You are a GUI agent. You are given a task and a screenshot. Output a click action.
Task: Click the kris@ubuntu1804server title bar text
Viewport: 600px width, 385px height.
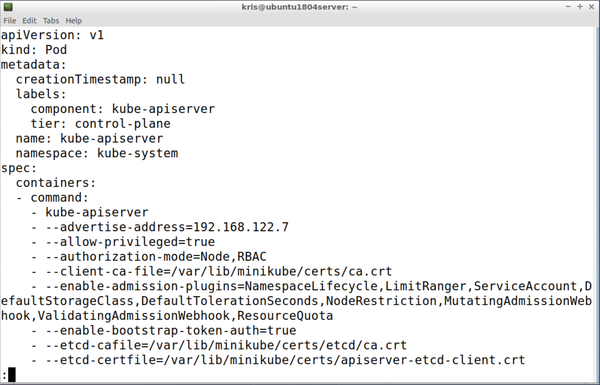tap(300, 7)
